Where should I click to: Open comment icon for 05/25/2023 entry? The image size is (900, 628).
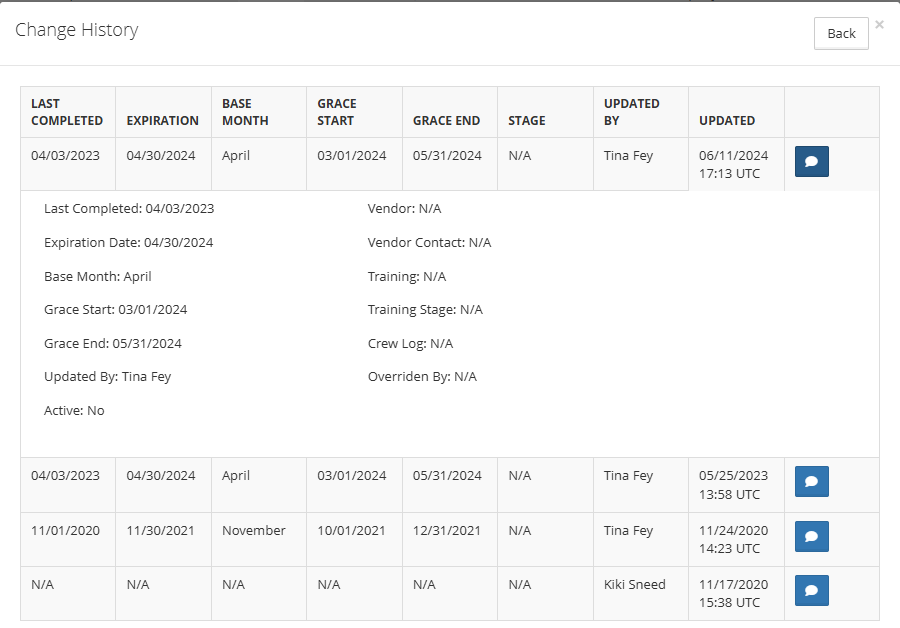coord(811,481)
